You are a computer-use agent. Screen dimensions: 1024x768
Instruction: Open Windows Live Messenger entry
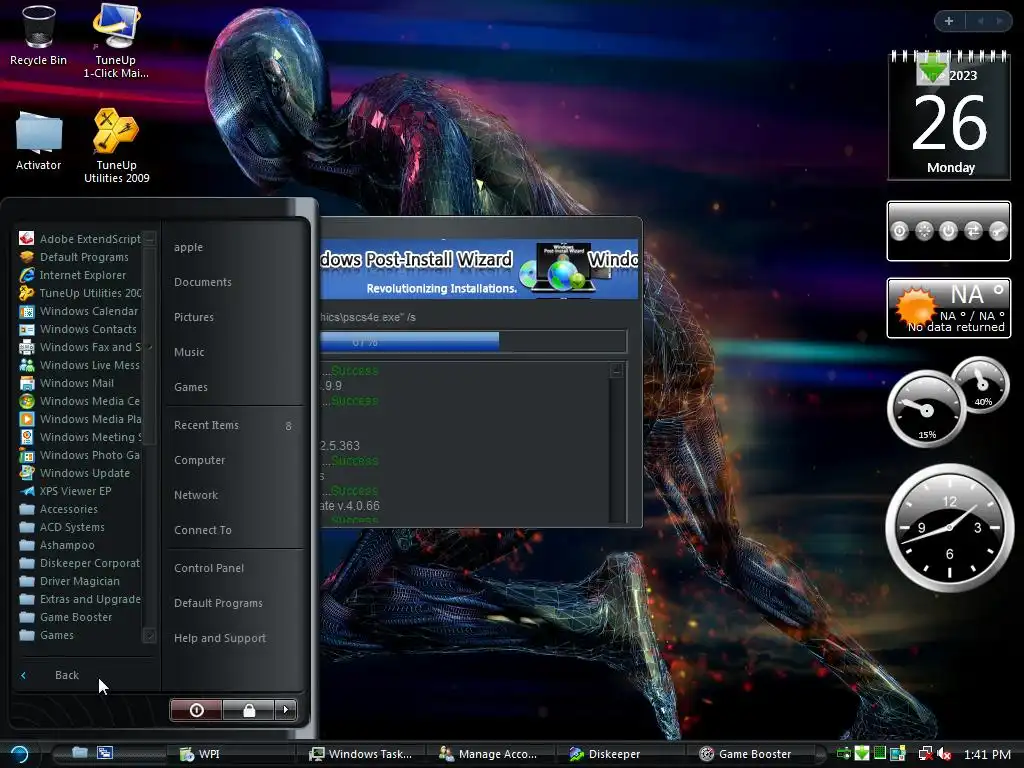(x=80, y=365)
